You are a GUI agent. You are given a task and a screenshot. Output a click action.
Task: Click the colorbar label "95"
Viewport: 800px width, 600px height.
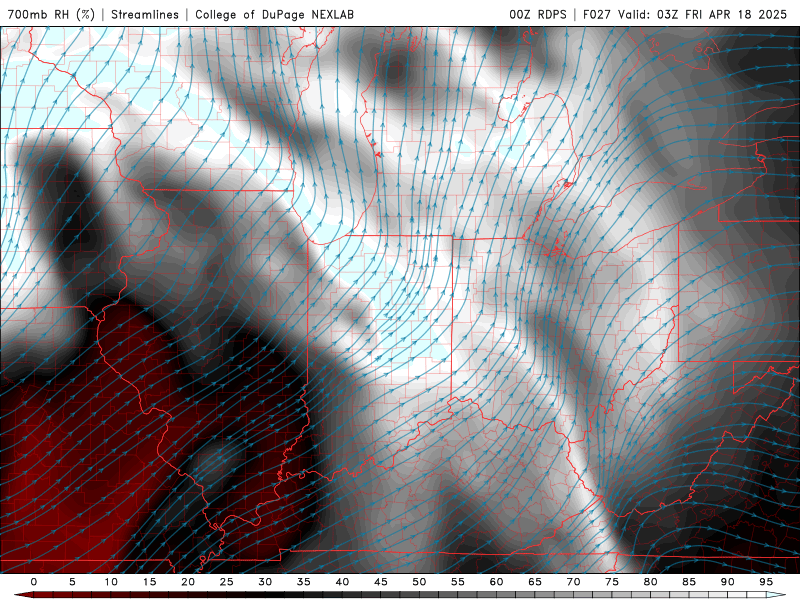click(766, 582)
